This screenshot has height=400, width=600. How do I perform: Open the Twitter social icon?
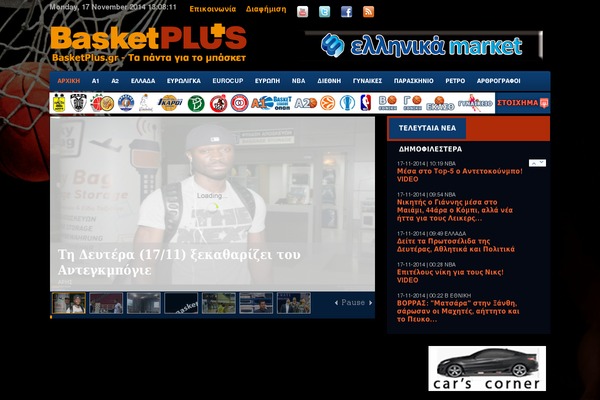tap(324, 11)
